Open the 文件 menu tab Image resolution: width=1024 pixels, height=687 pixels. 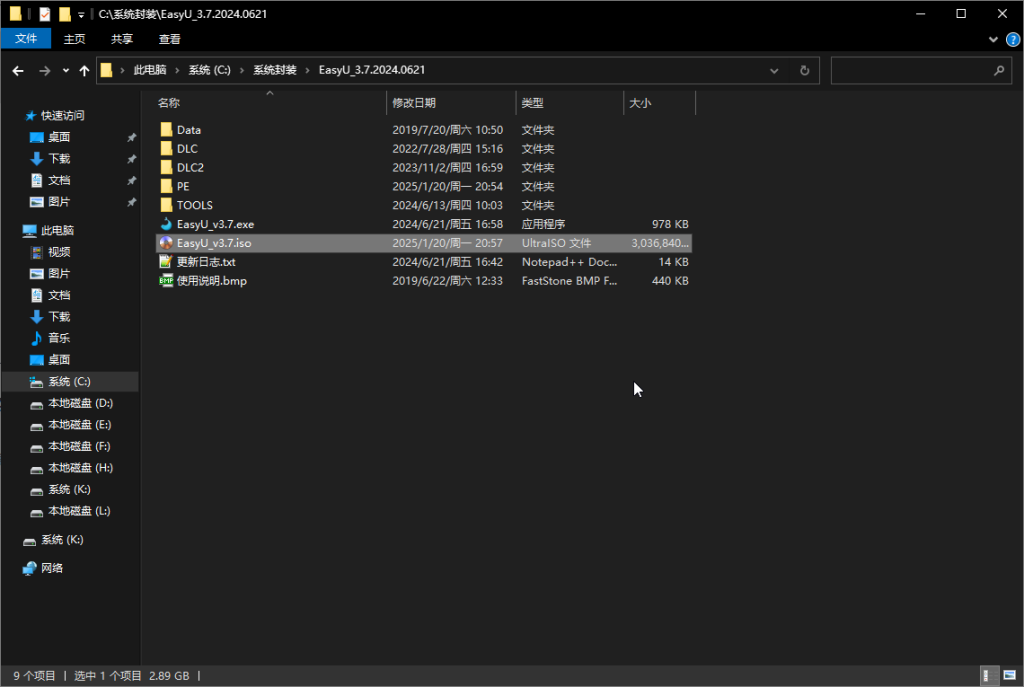[26, 39]
